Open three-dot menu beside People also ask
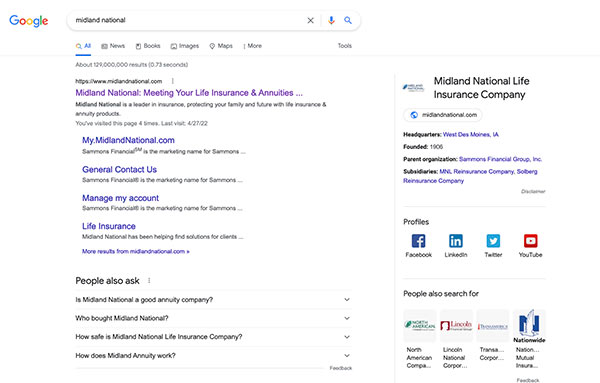The height and width of the screenshot is (383, 600). (x=149, y=280)
